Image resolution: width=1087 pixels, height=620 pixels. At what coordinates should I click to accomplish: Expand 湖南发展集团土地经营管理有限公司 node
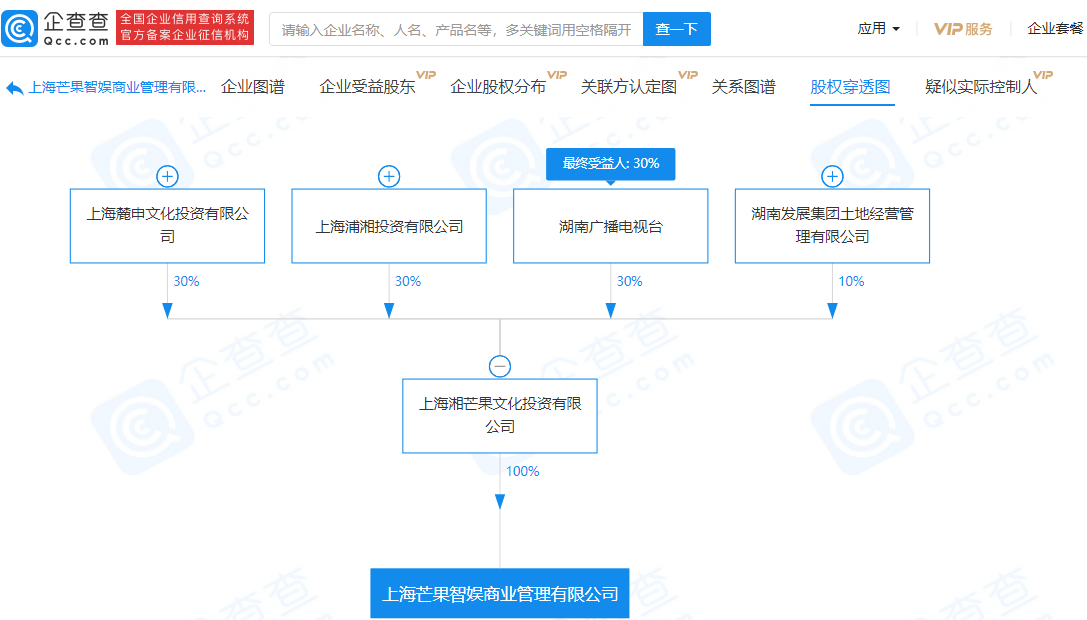pos(832,175)
